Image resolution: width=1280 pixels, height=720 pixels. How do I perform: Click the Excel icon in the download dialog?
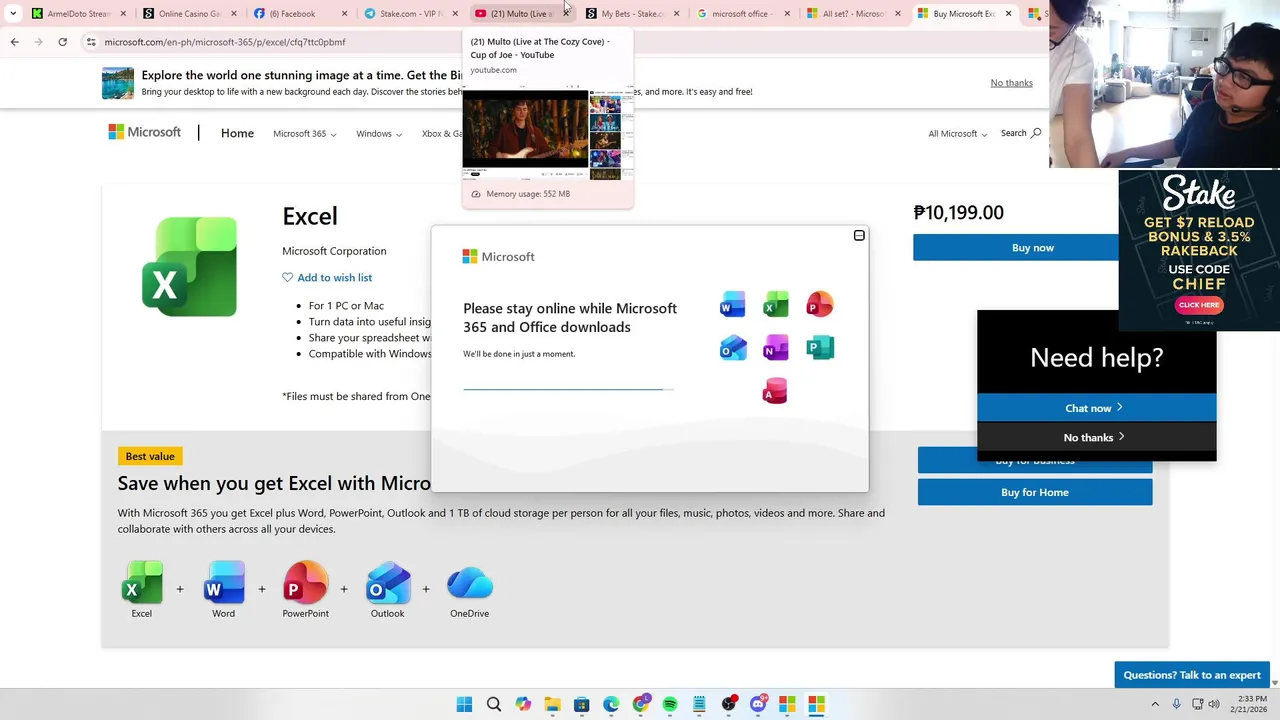[776, 305]
